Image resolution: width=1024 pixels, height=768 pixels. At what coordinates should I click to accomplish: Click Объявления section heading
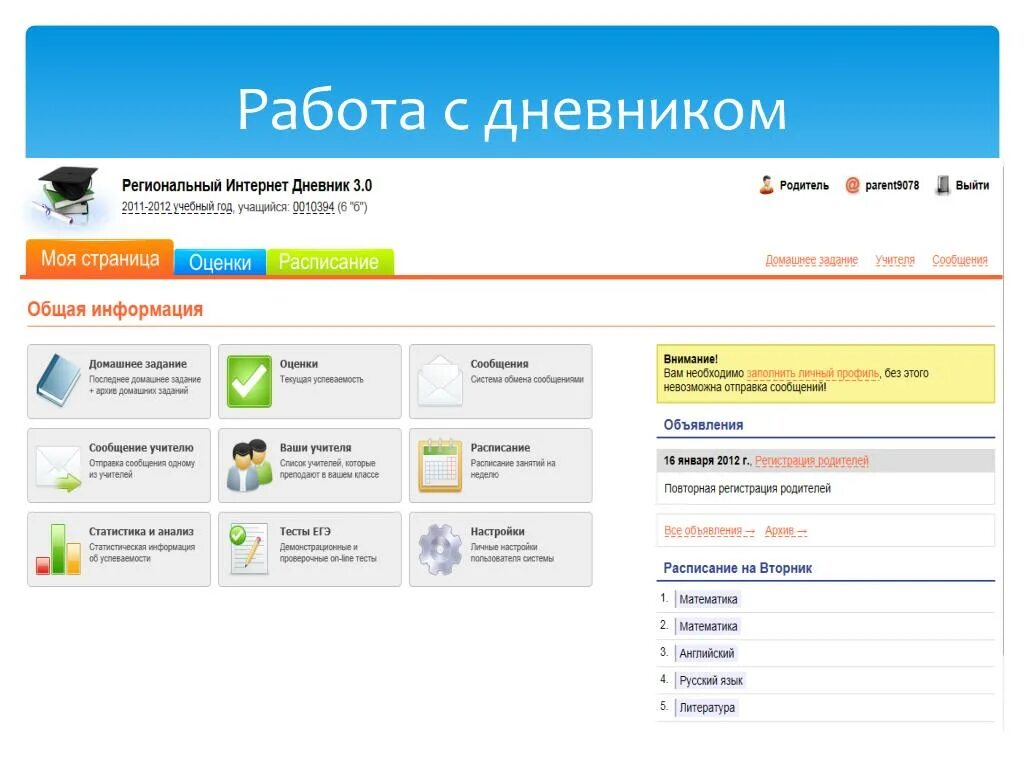coord(703,425)
